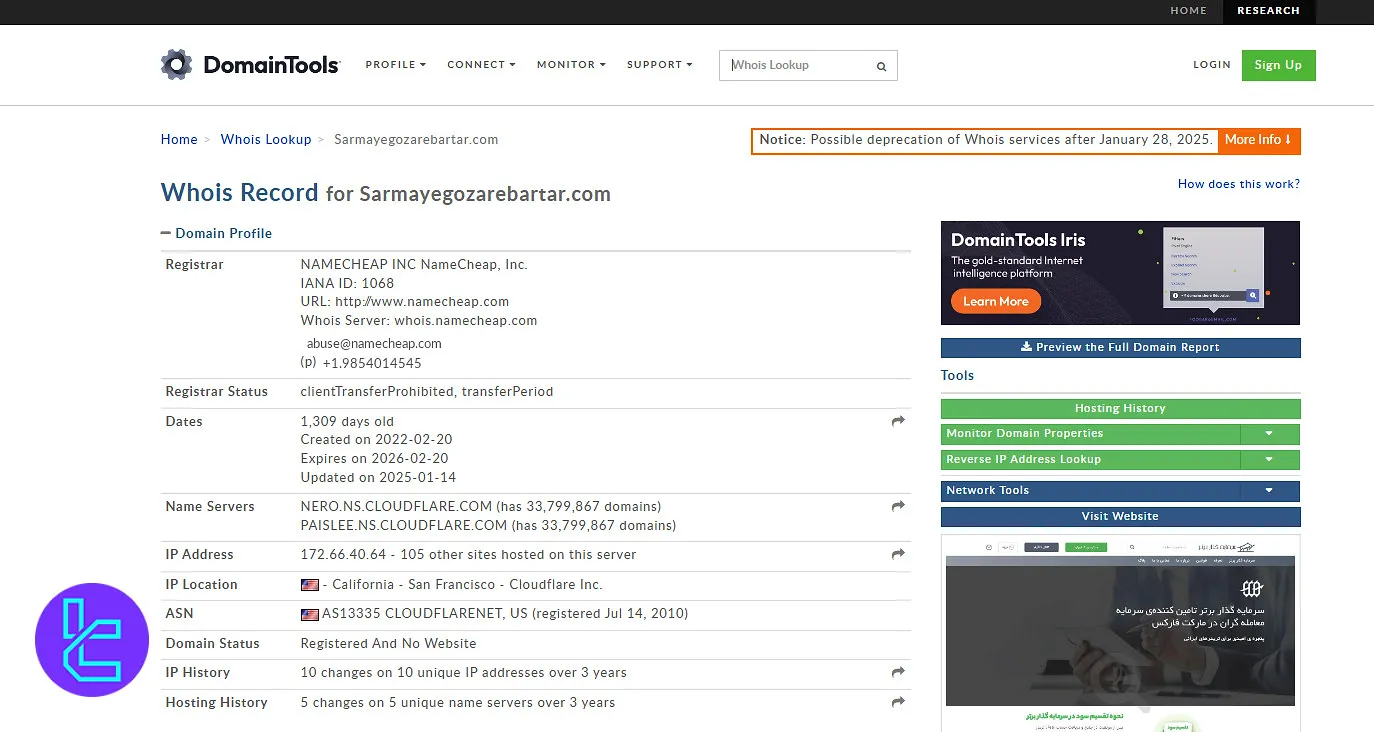The height and width of the screenshot is (732, 1374).
Task: Click the share arrow in the IP History row
Action: coord(898,673)
